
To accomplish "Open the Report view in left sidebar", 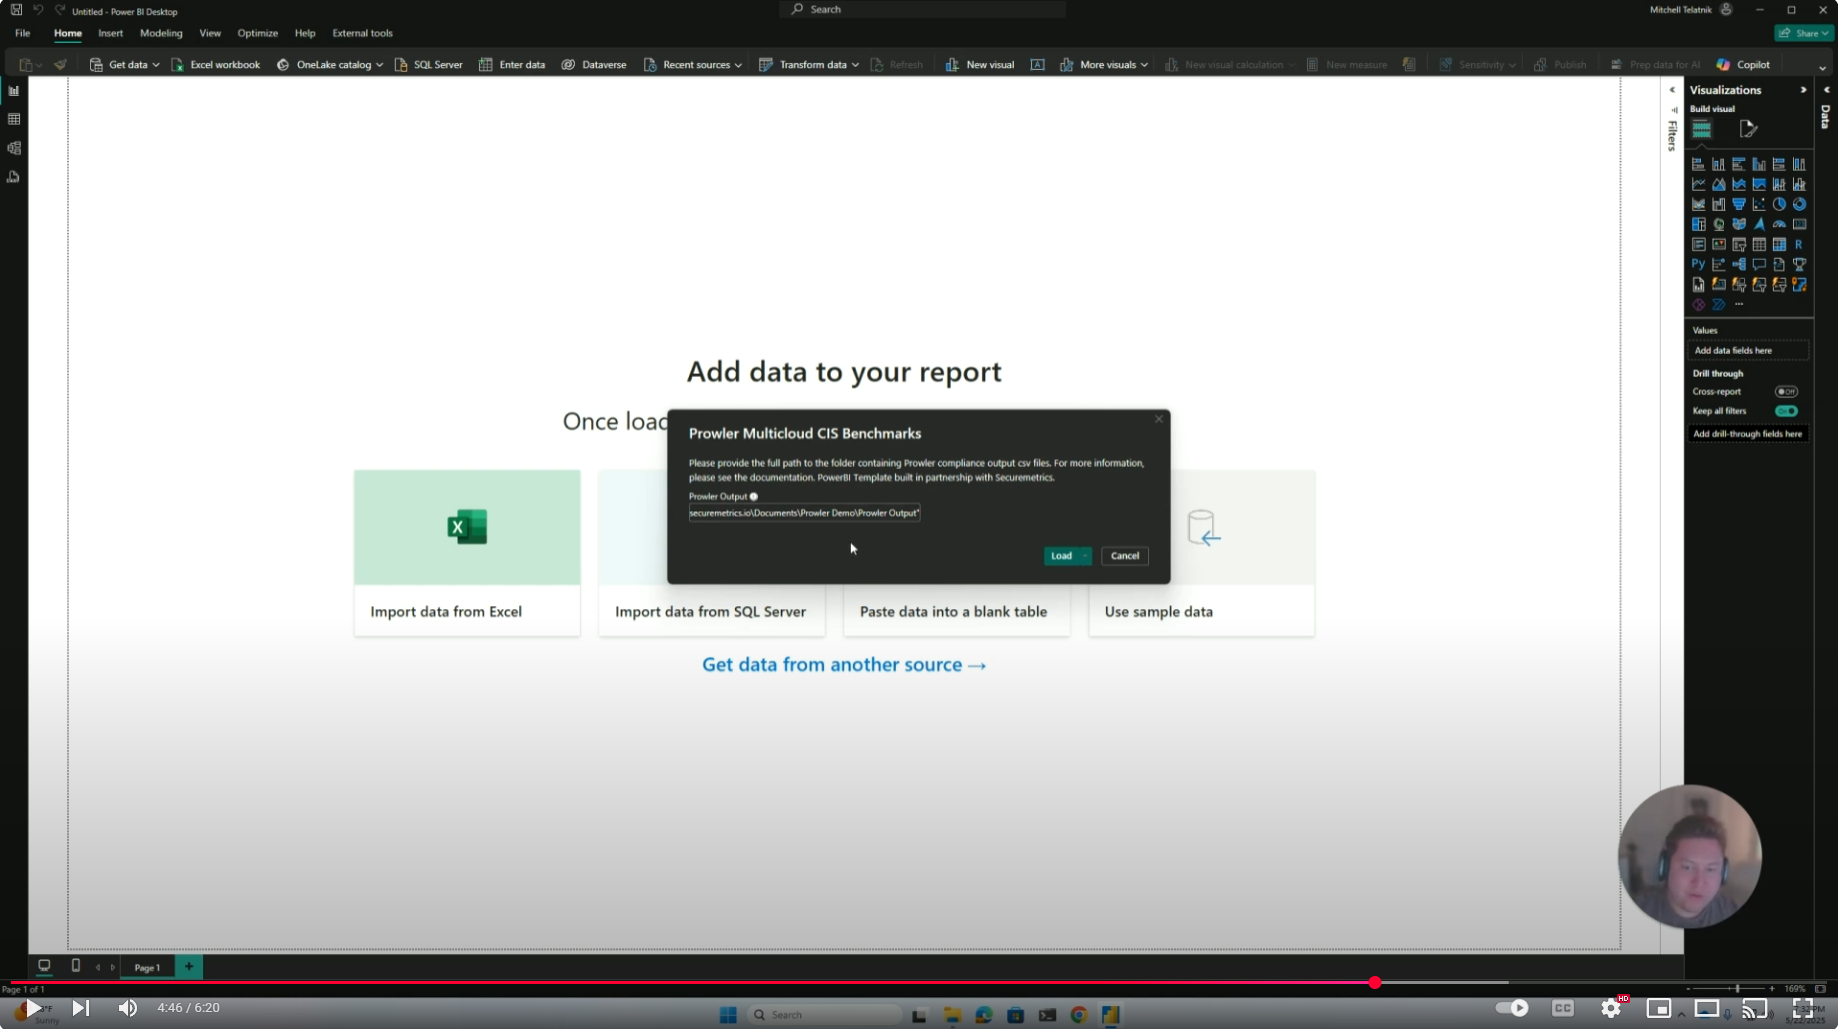I will coord(14,91).
